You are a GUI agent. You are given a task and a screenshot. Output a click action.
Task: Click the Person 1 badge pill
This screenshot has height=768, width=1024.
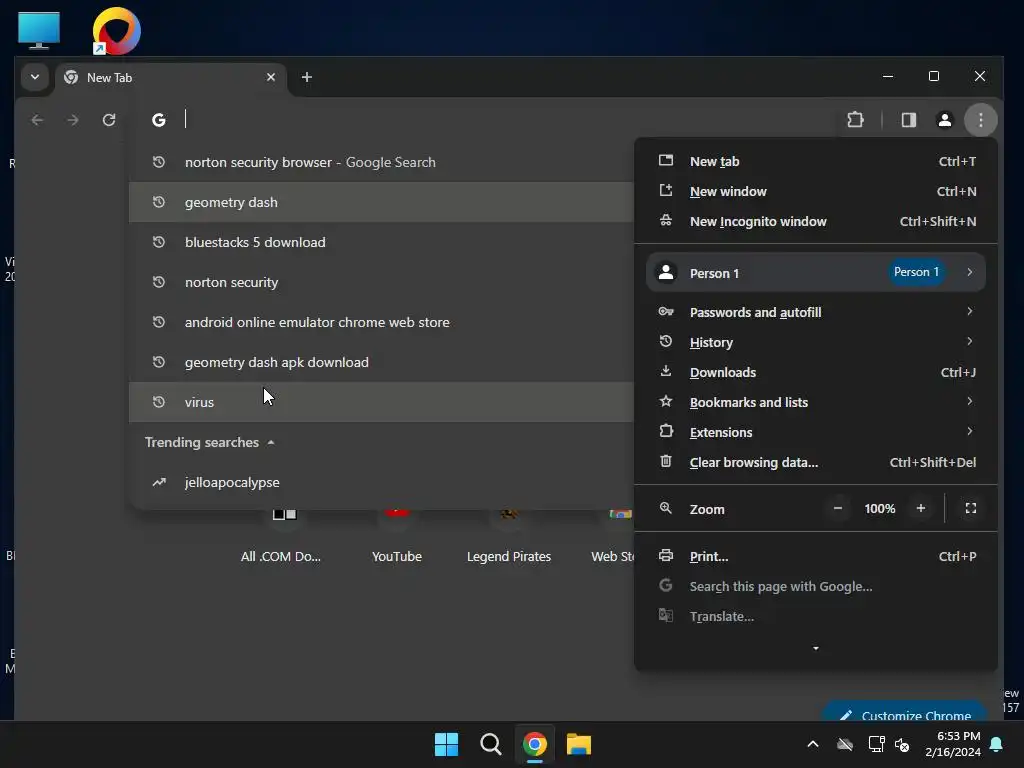point(916,272)
